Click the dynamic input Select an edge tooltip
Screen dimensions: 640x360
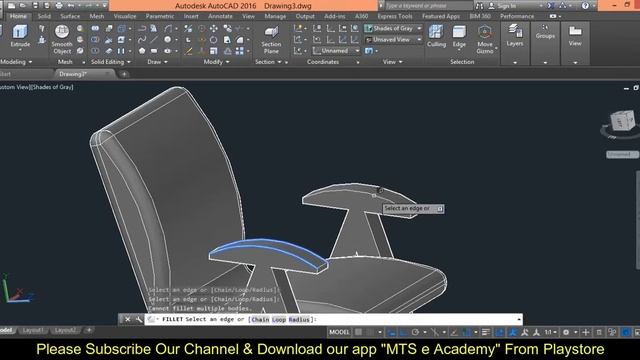pos(413,209)
